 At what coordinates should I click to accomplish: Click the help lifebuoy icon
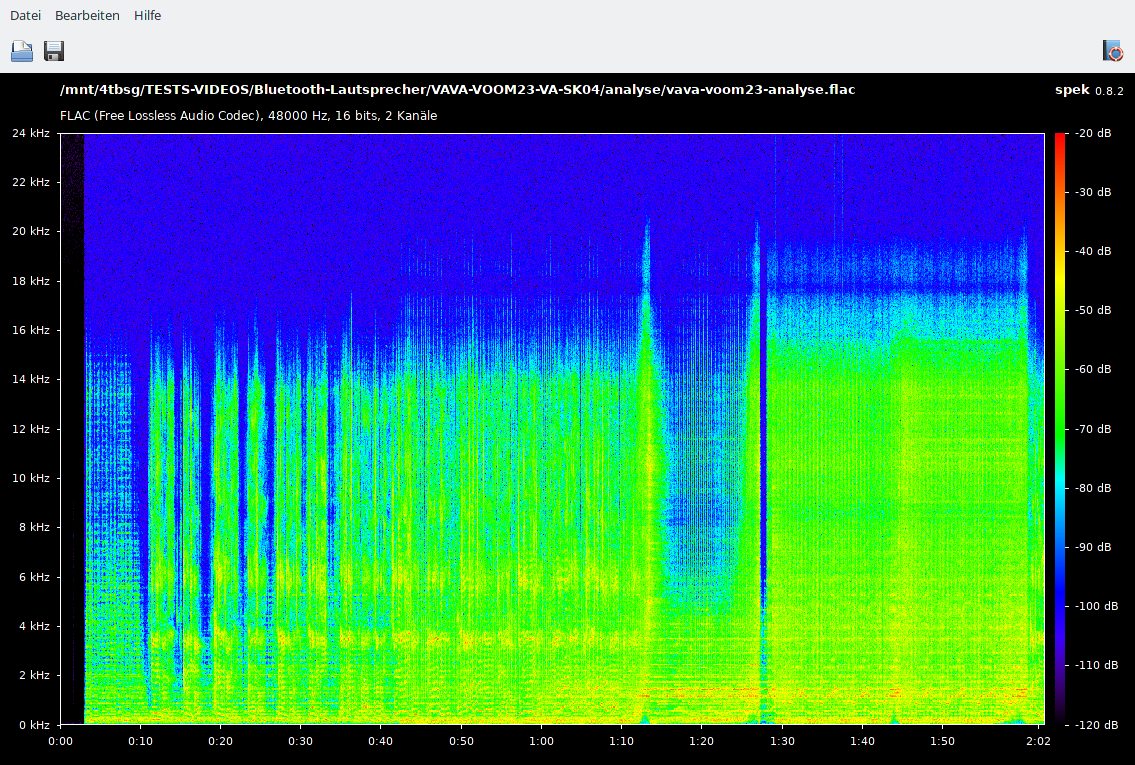click(1113, 51)
